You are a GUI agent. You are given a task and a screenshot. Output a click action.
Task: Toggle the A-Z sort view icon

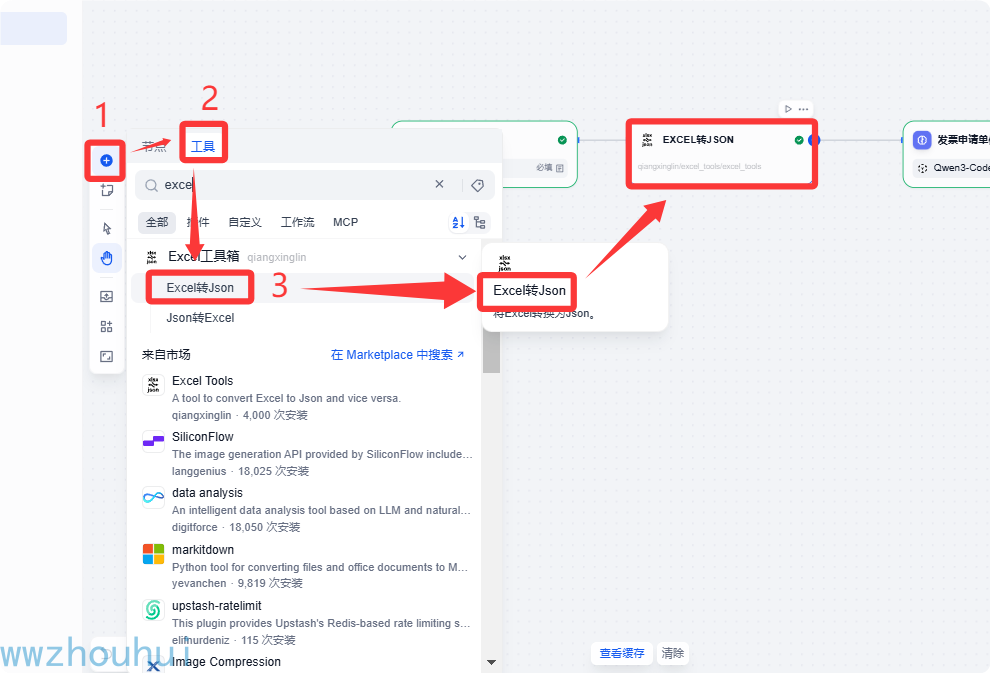(458, 222)
